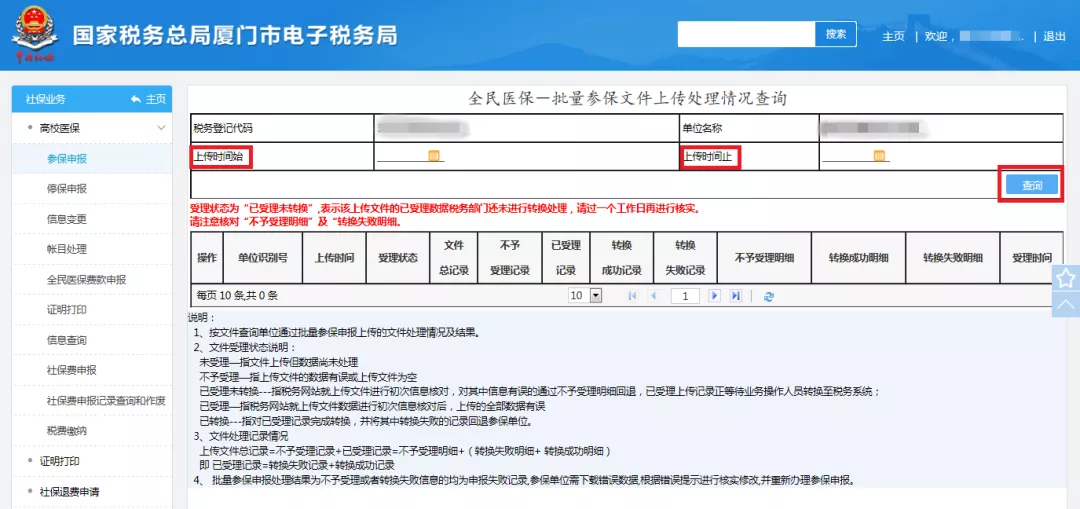1080x509 pixels.
Task: Click 受理时间 column header
Action: [1031, 258]
